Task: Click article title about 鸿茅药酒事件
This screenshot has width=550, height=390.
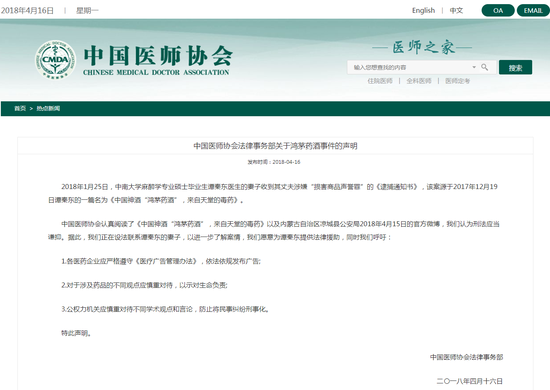Action: pyautogui.click(x=275, y=146)
